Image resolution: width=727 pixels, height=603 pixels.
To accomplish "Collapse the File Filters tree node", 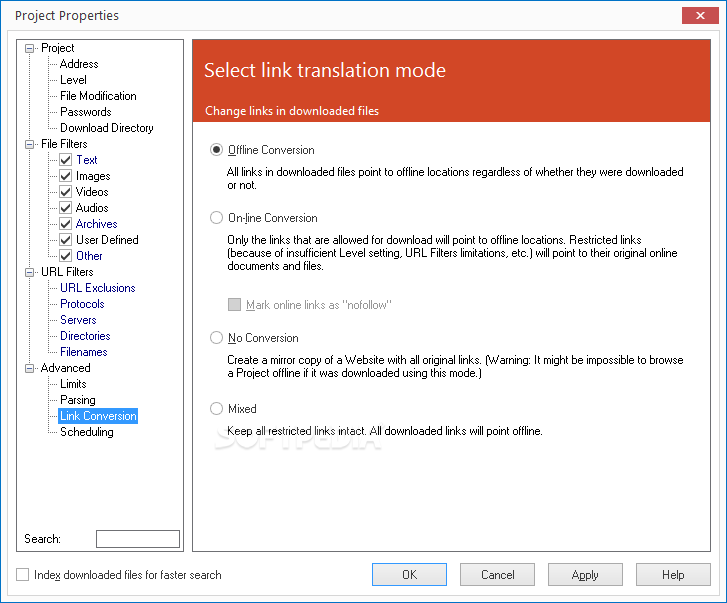I will coord(30,144).
